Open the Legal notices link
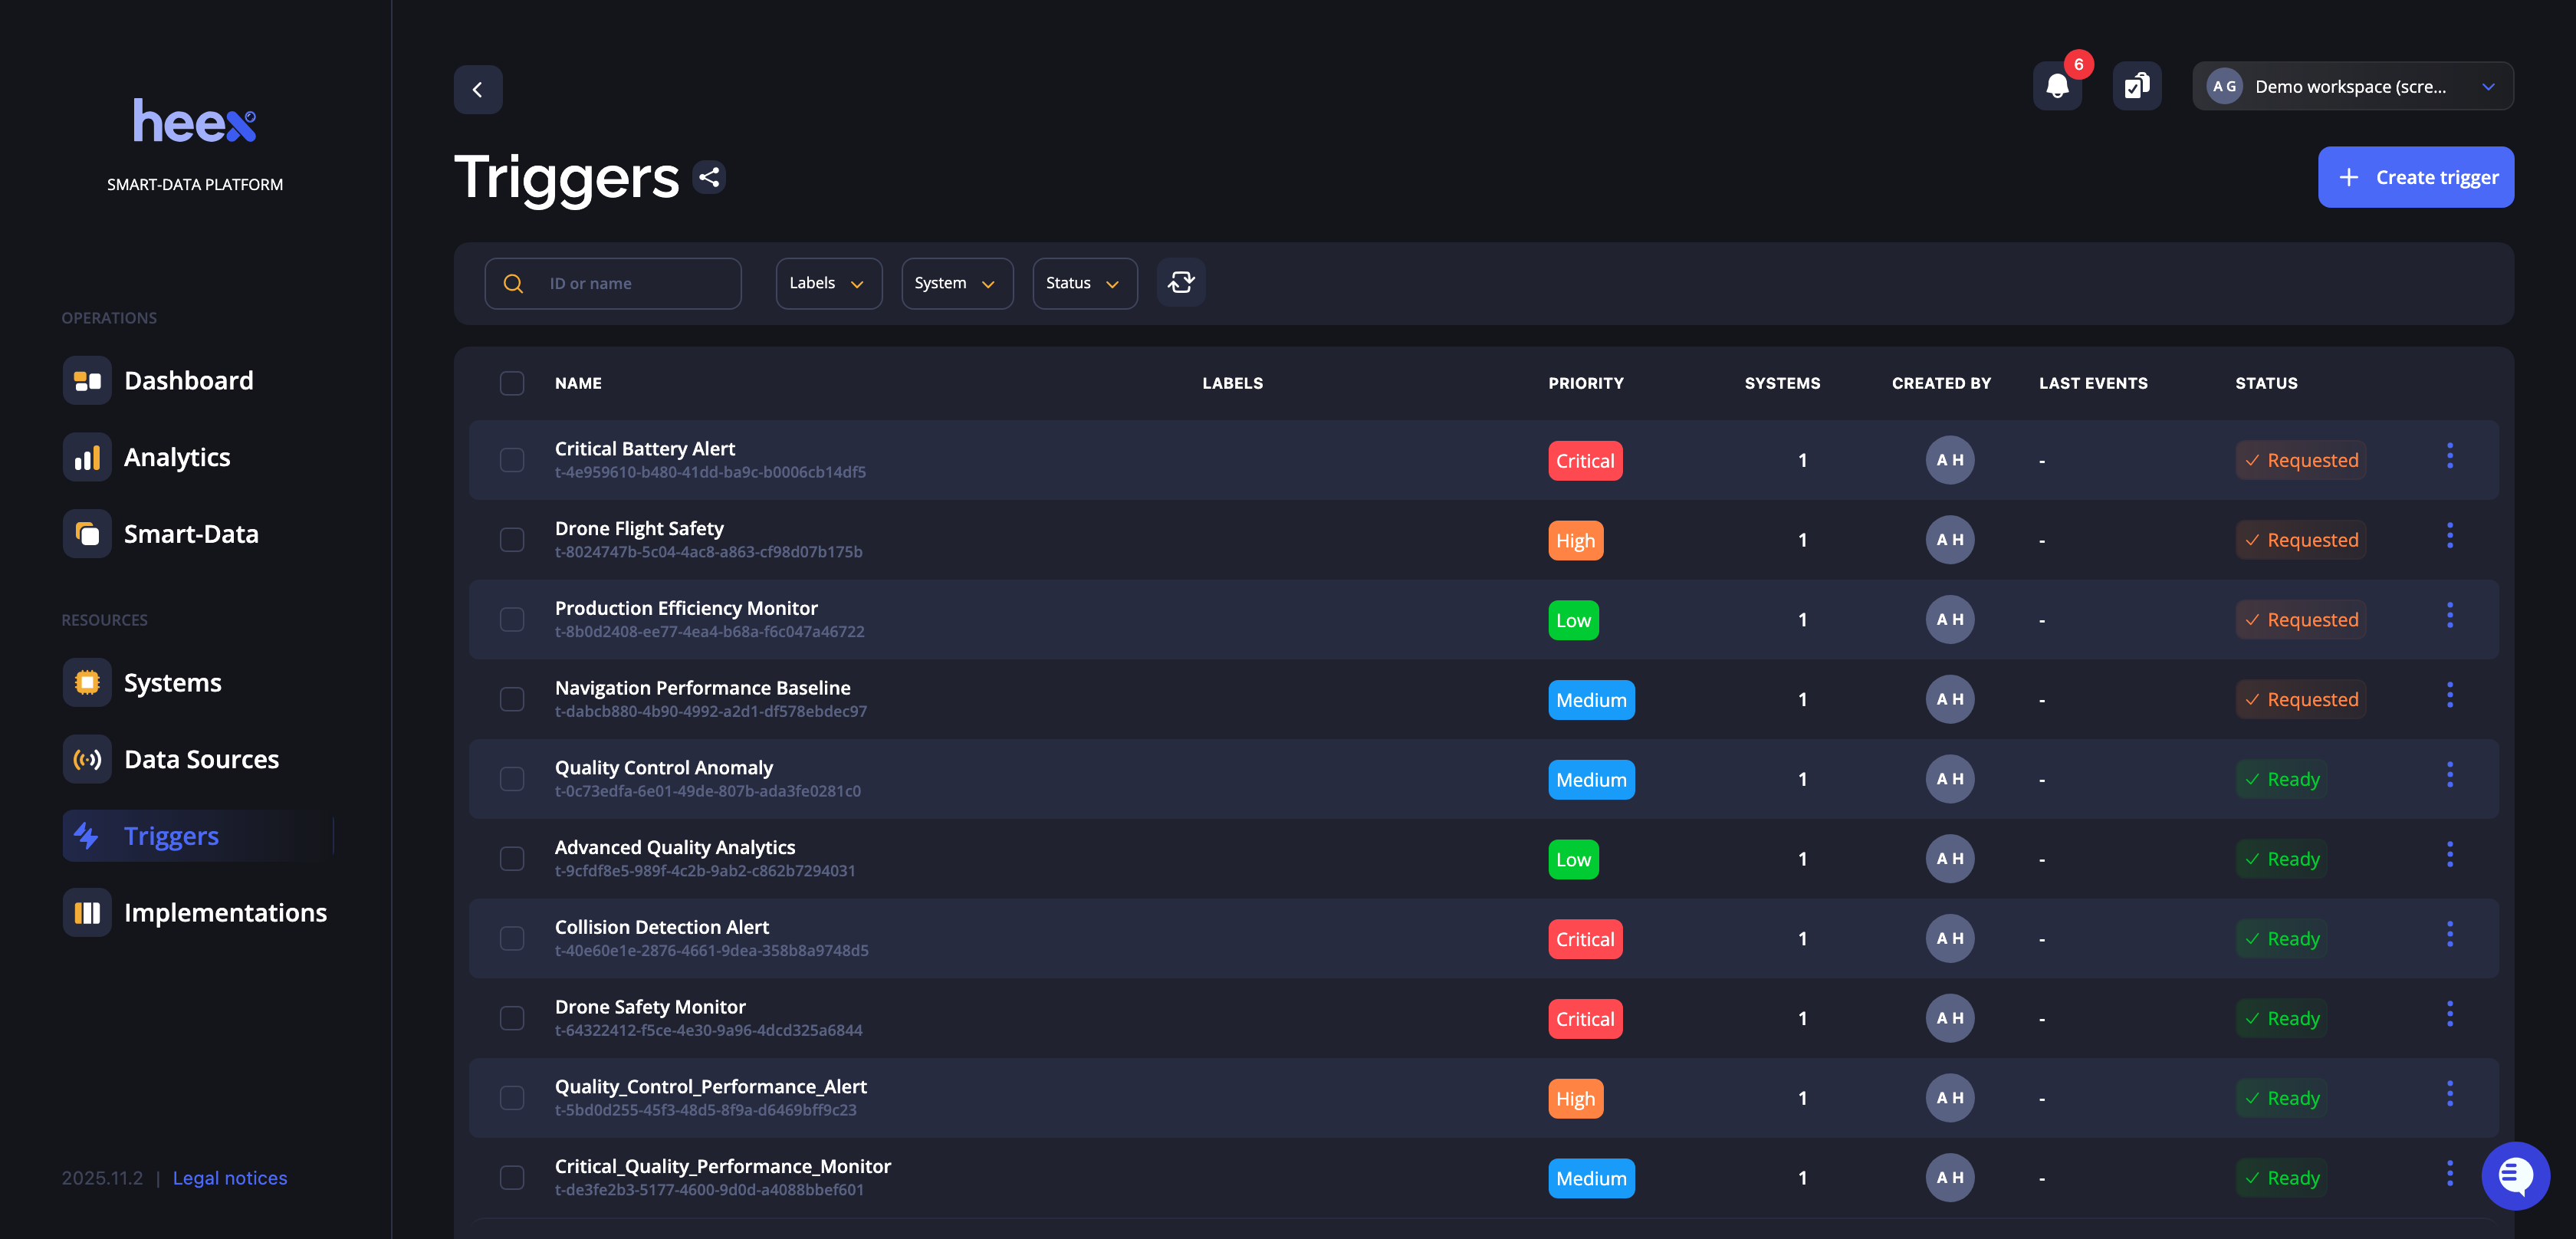The width and height of the screenshot is (2576, 1239). click(229, 1178)
